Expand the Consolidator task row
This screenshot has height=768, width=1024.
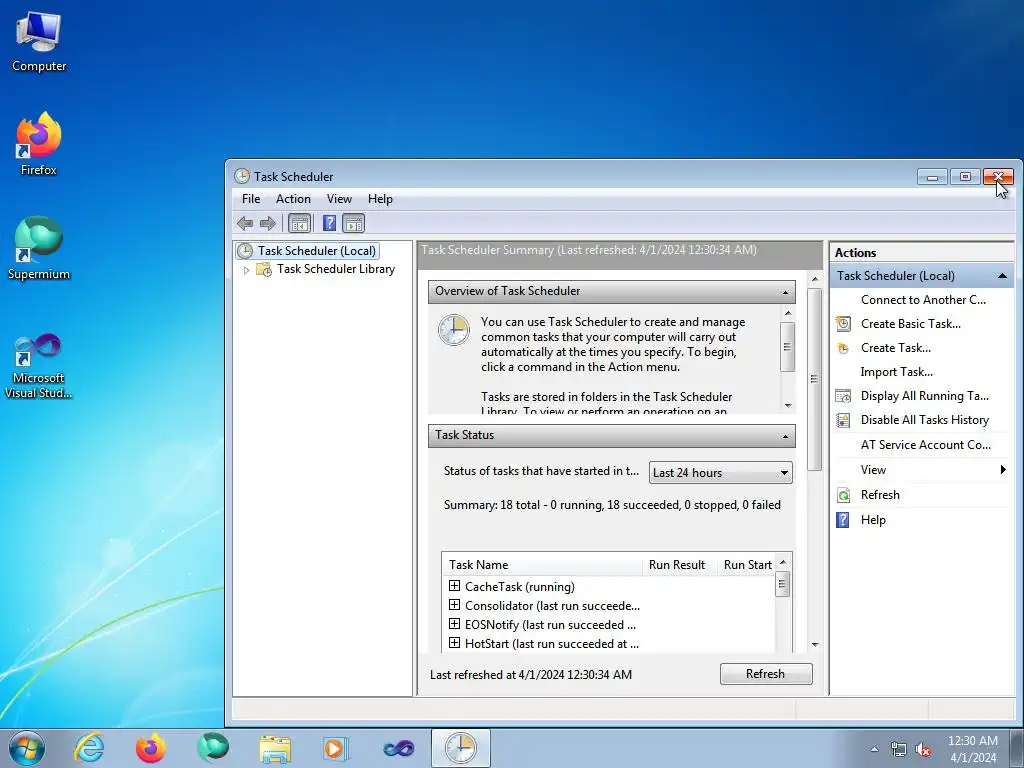(x=455, y=605)
